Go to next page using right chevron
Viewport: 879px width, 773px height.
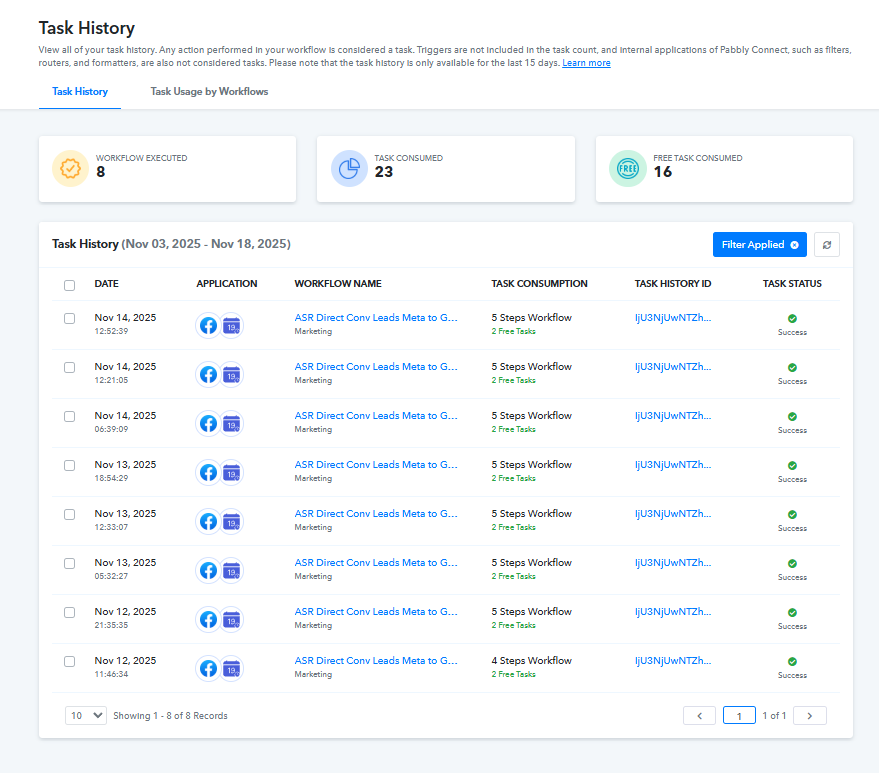(810, 715)
